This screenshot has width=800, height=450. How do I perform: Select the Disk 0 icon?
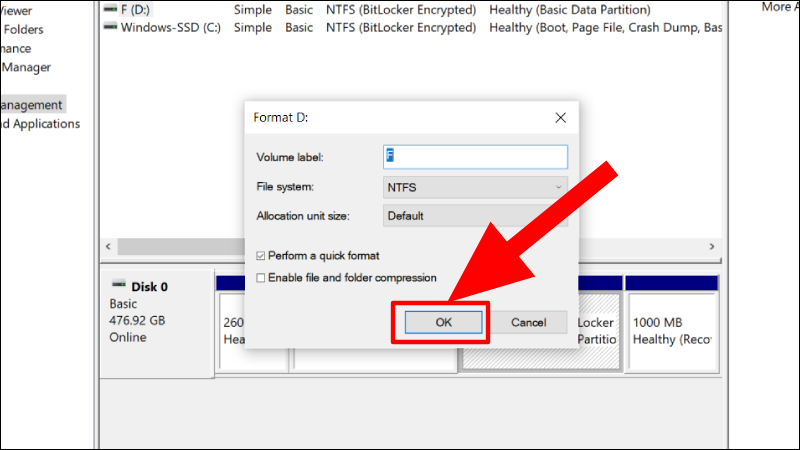click(x=119, y=284)
